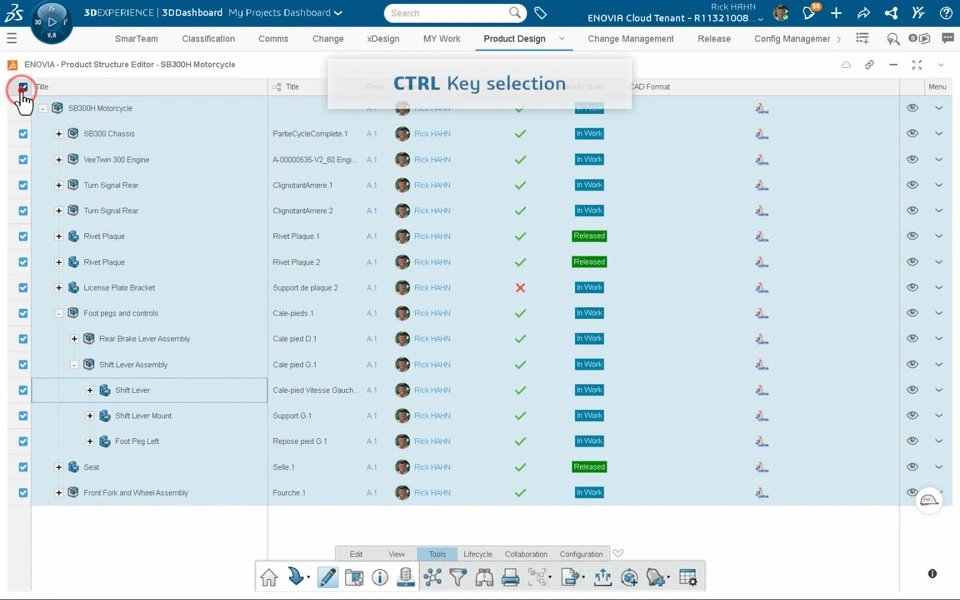The height and width of the screenshot is (600, 960).
Task: Collapse the SB300H Motorcycle root node
Action: (x=43, y=108)
